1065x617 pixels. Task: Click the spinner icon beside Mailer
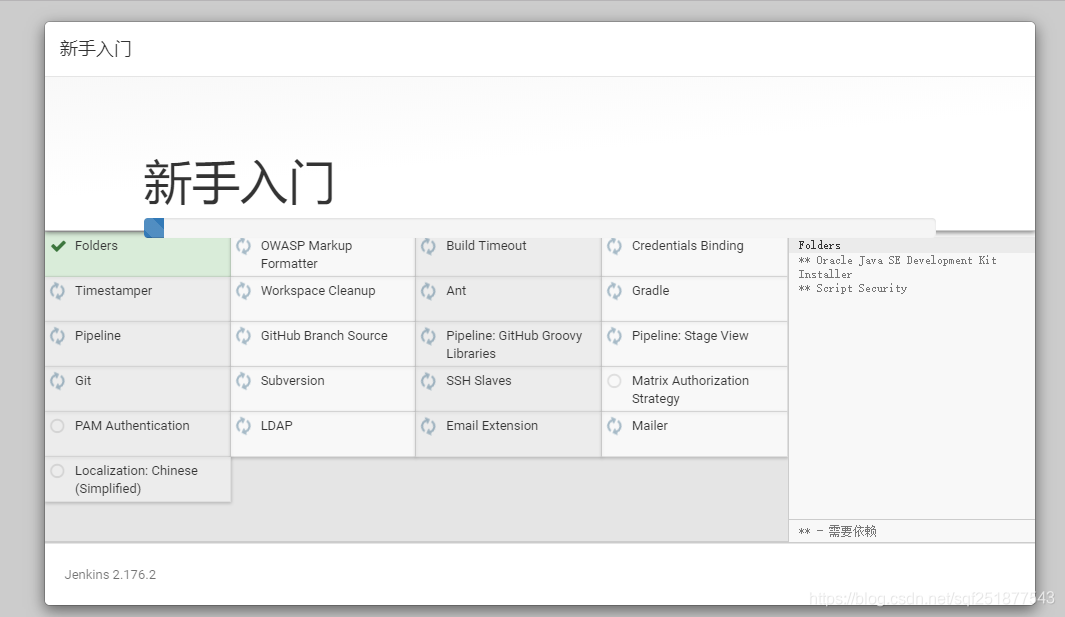615,425
